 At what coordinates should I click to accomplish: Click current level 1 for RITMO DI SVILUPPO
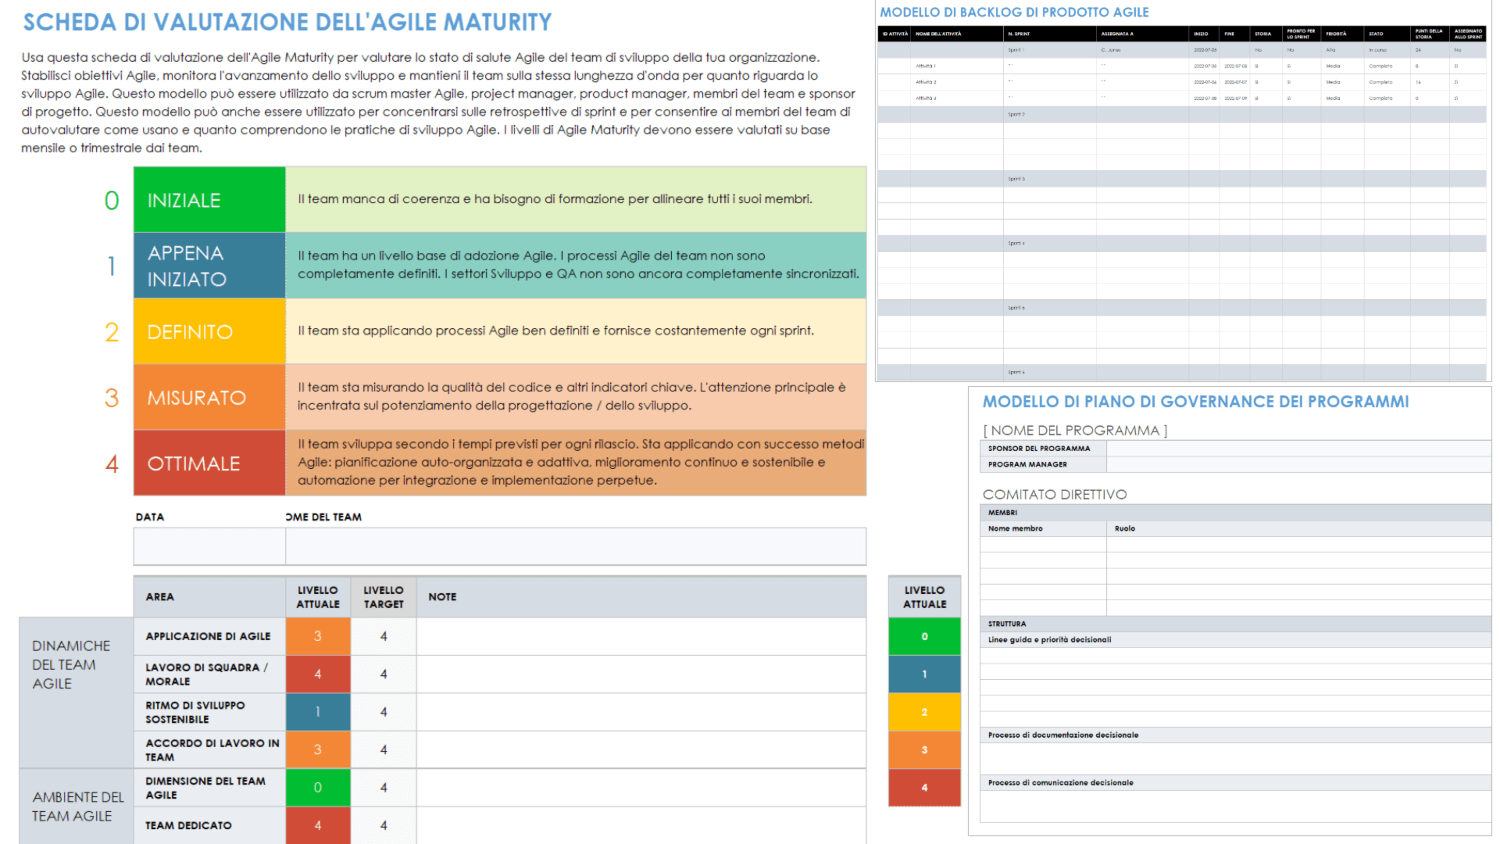[318, 712]
